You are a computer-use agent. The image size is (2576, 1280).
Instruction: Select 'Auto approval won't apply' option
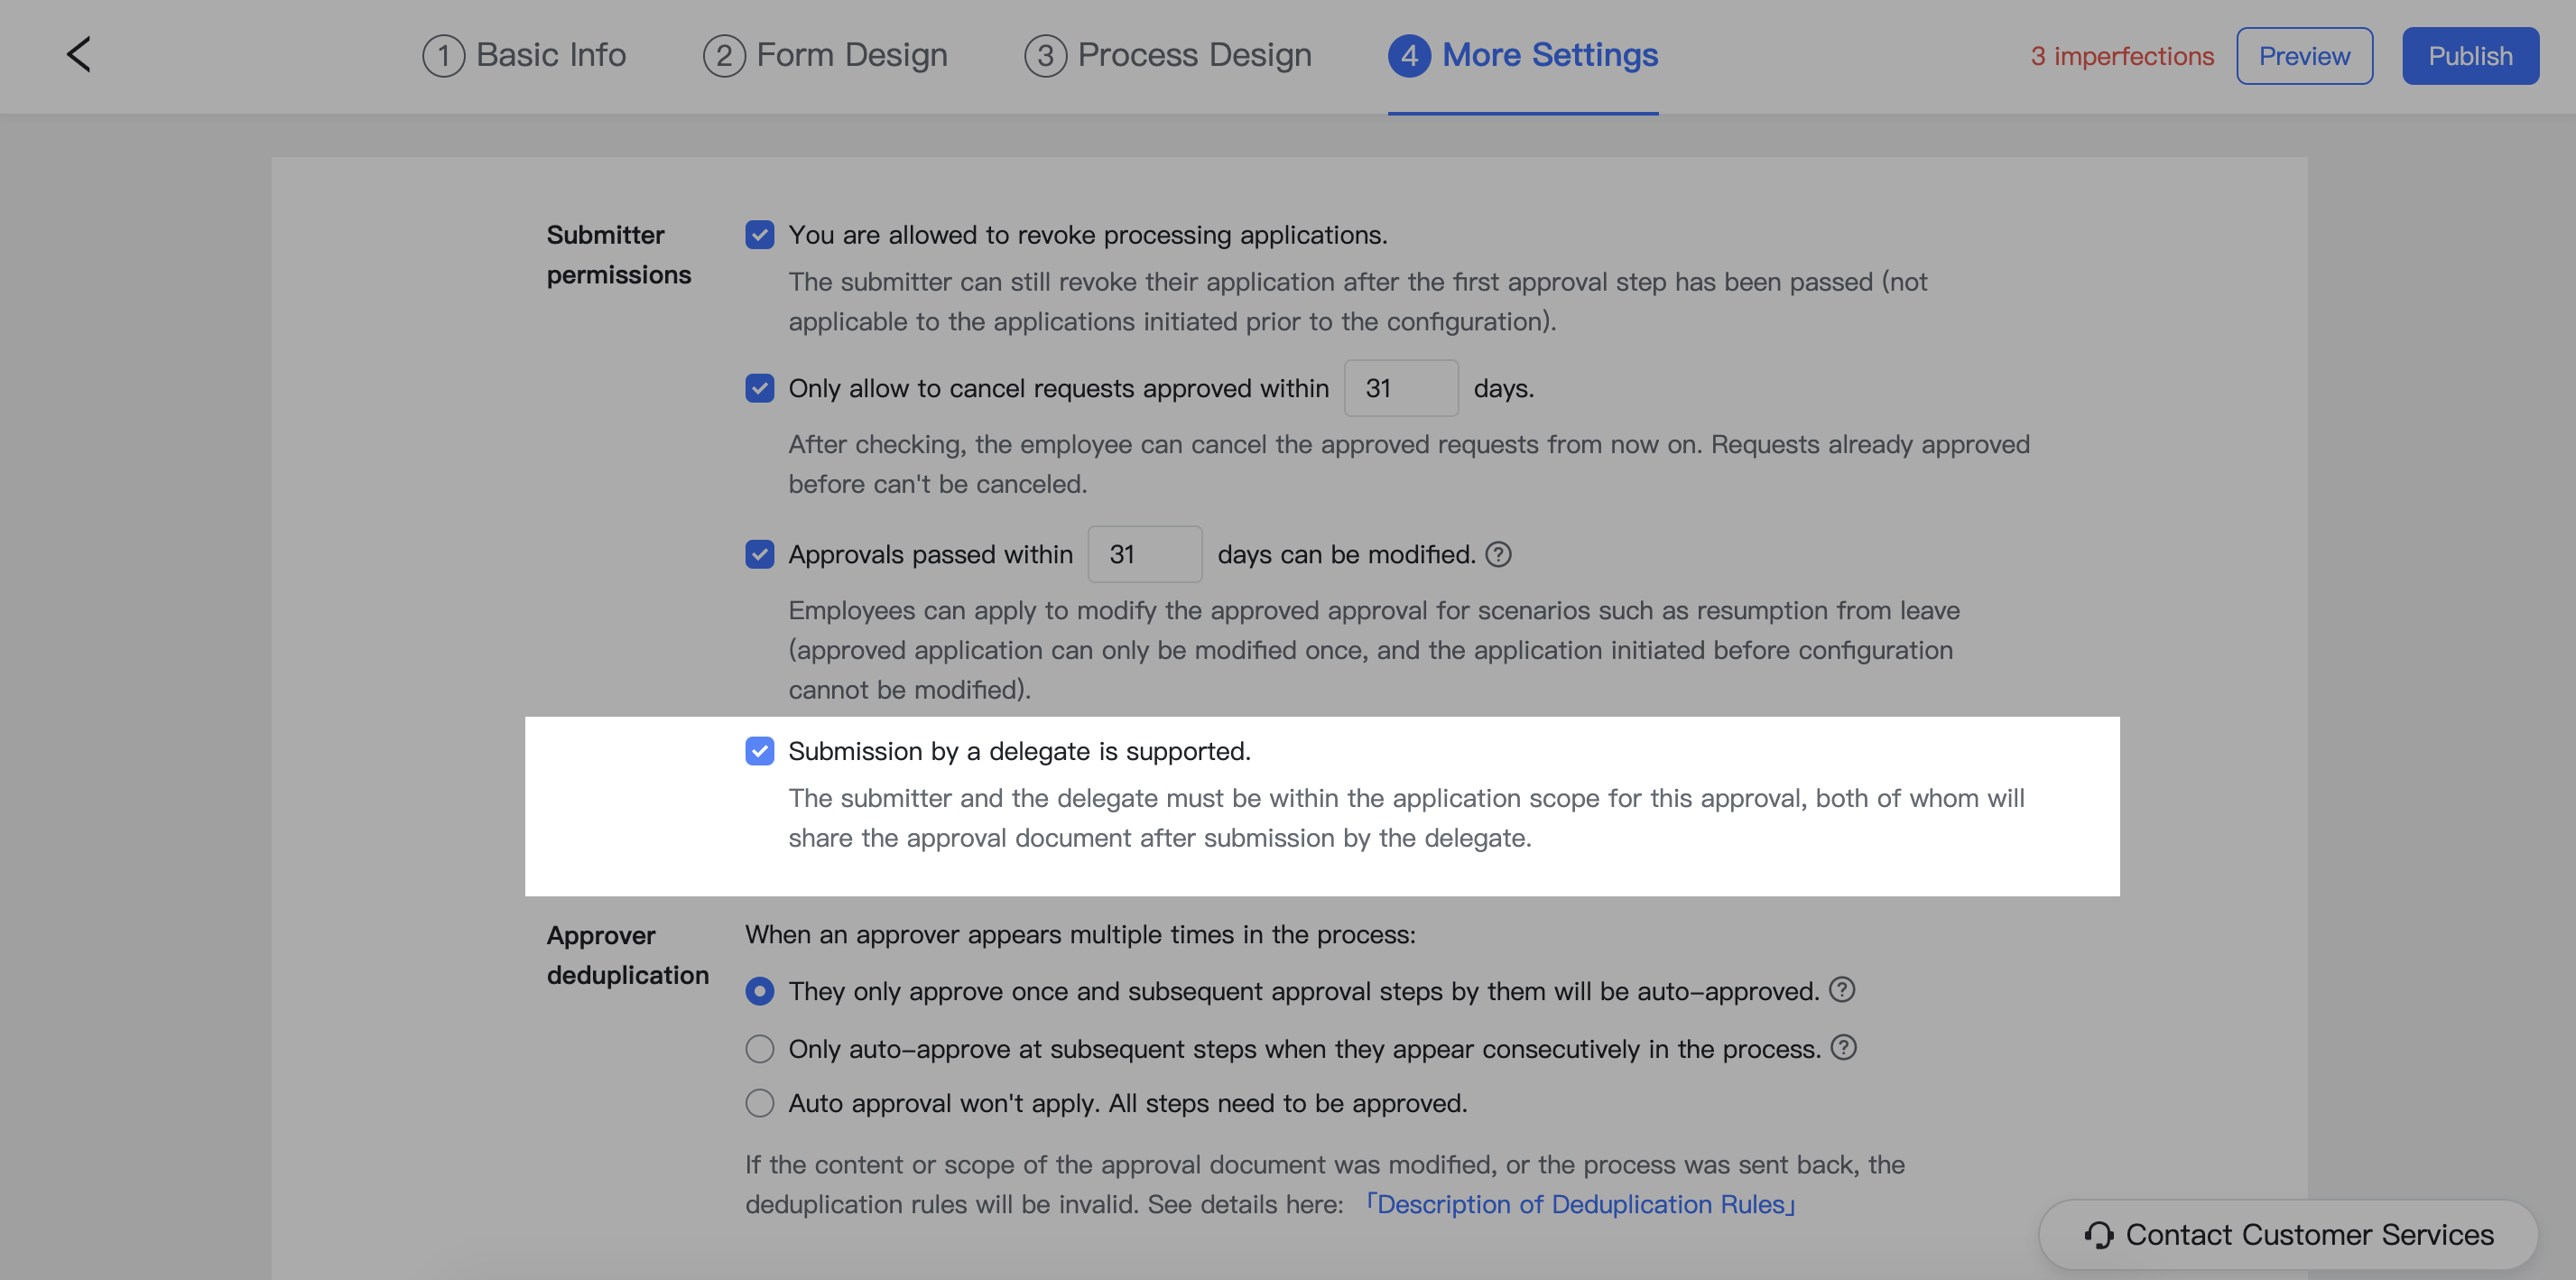pyautogui.click(x=760, y=1103)
